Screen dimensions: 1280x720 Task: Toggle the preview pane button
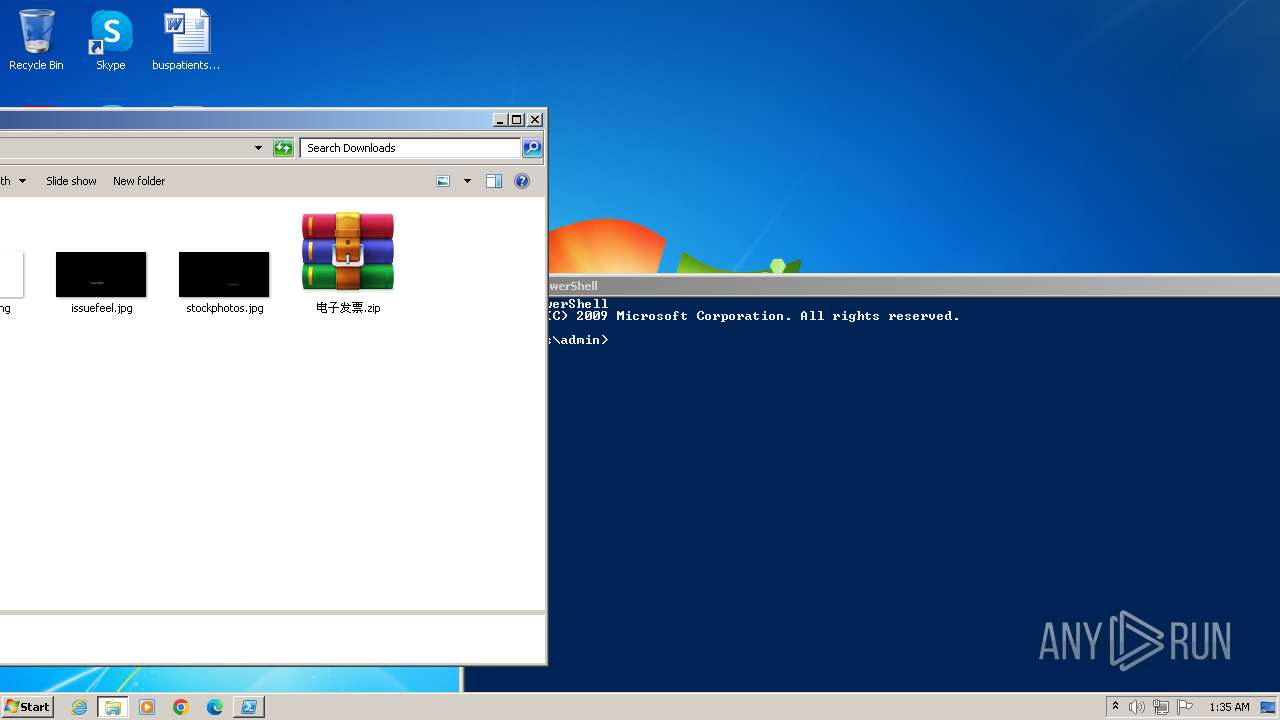[493, 181]
